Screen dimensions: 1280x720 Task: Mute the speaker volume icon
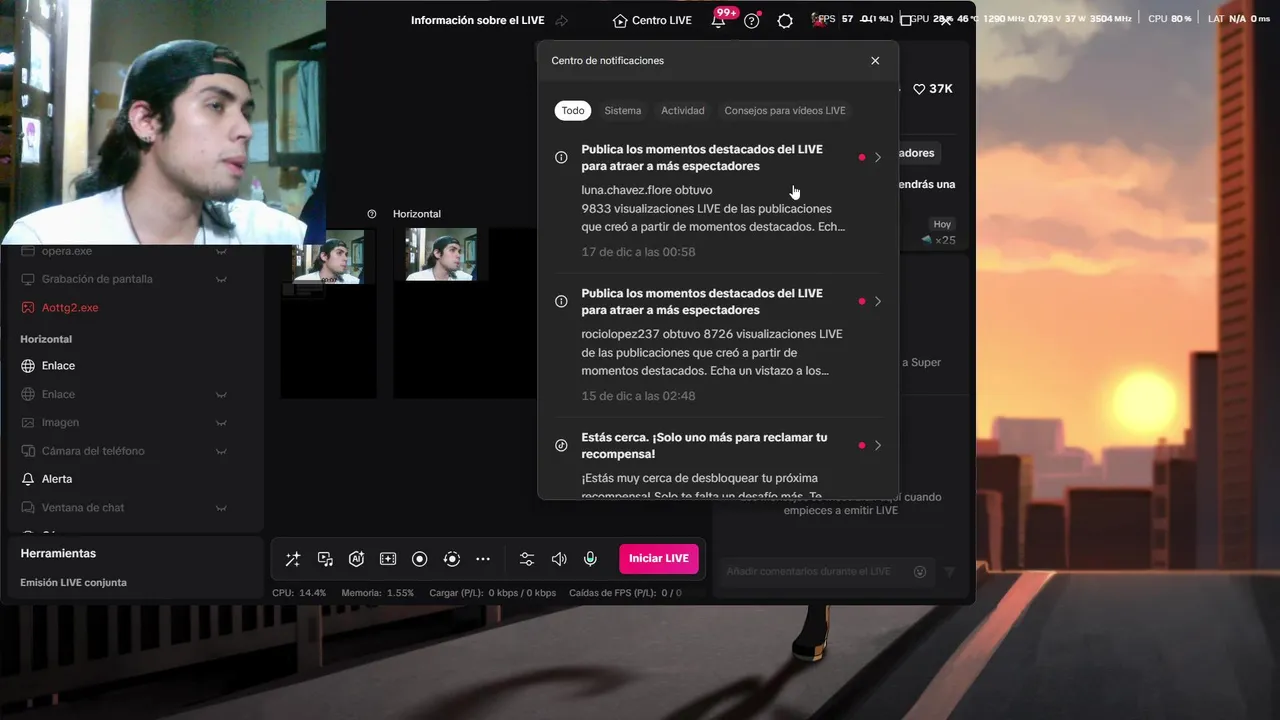559,559
